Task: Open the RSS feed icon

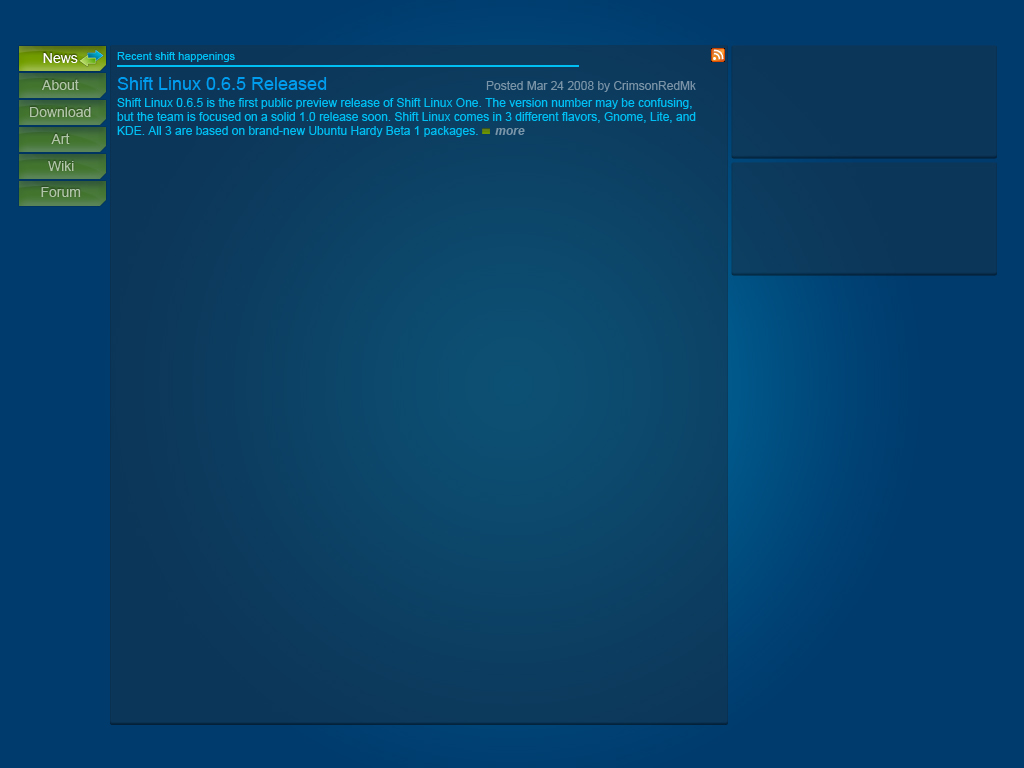Action: pyautogui.click(x=718, y=56)
